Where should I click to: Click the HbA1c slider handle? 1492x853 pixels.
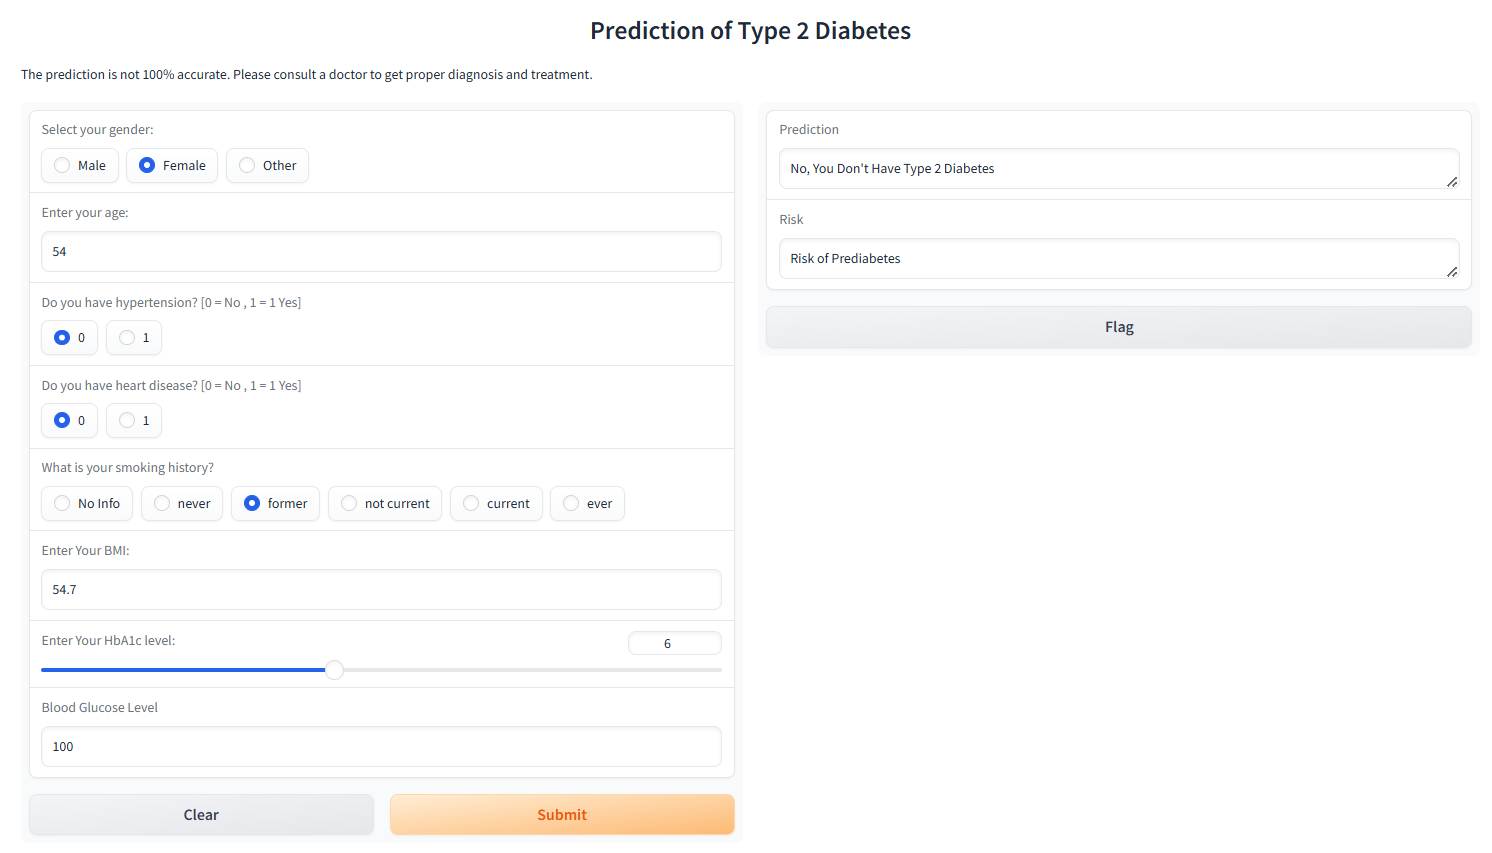pyautogui.click(x=335, y=670)
